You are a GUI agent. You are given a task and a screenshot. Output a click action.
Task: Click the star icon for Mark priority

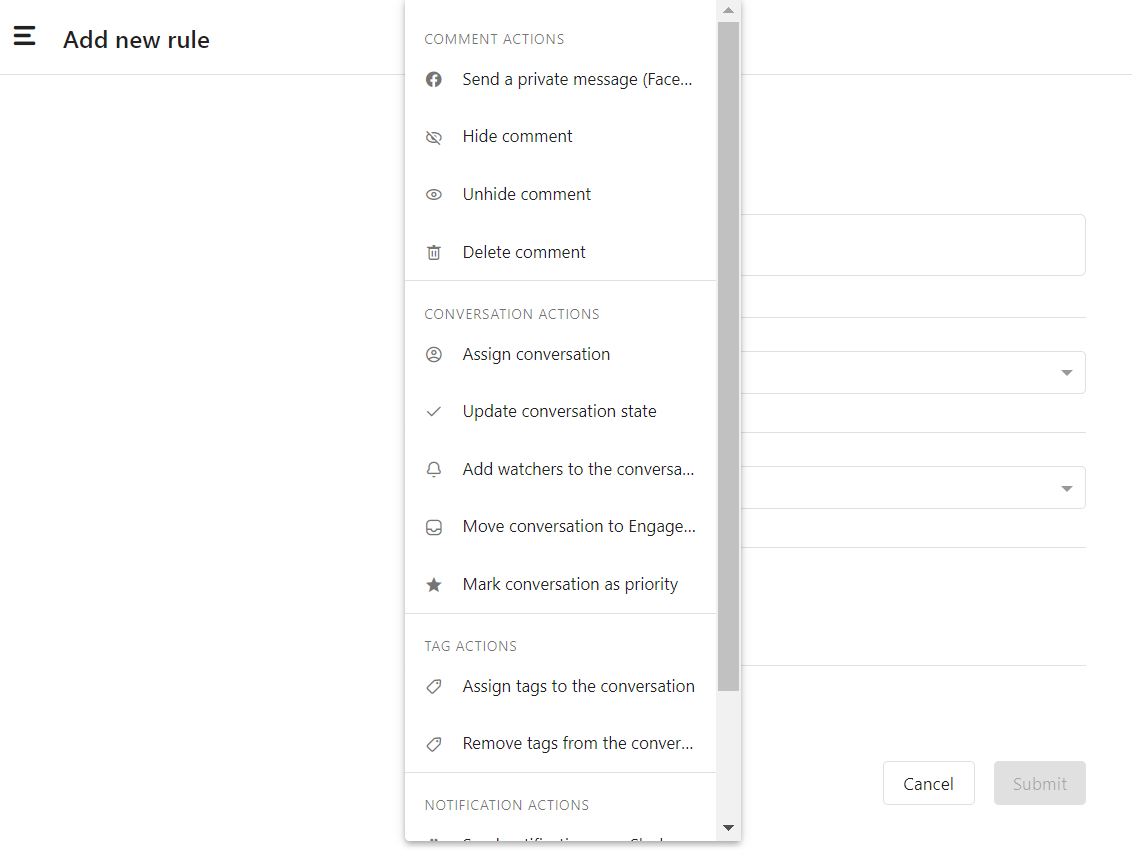[x=434, y=585]
